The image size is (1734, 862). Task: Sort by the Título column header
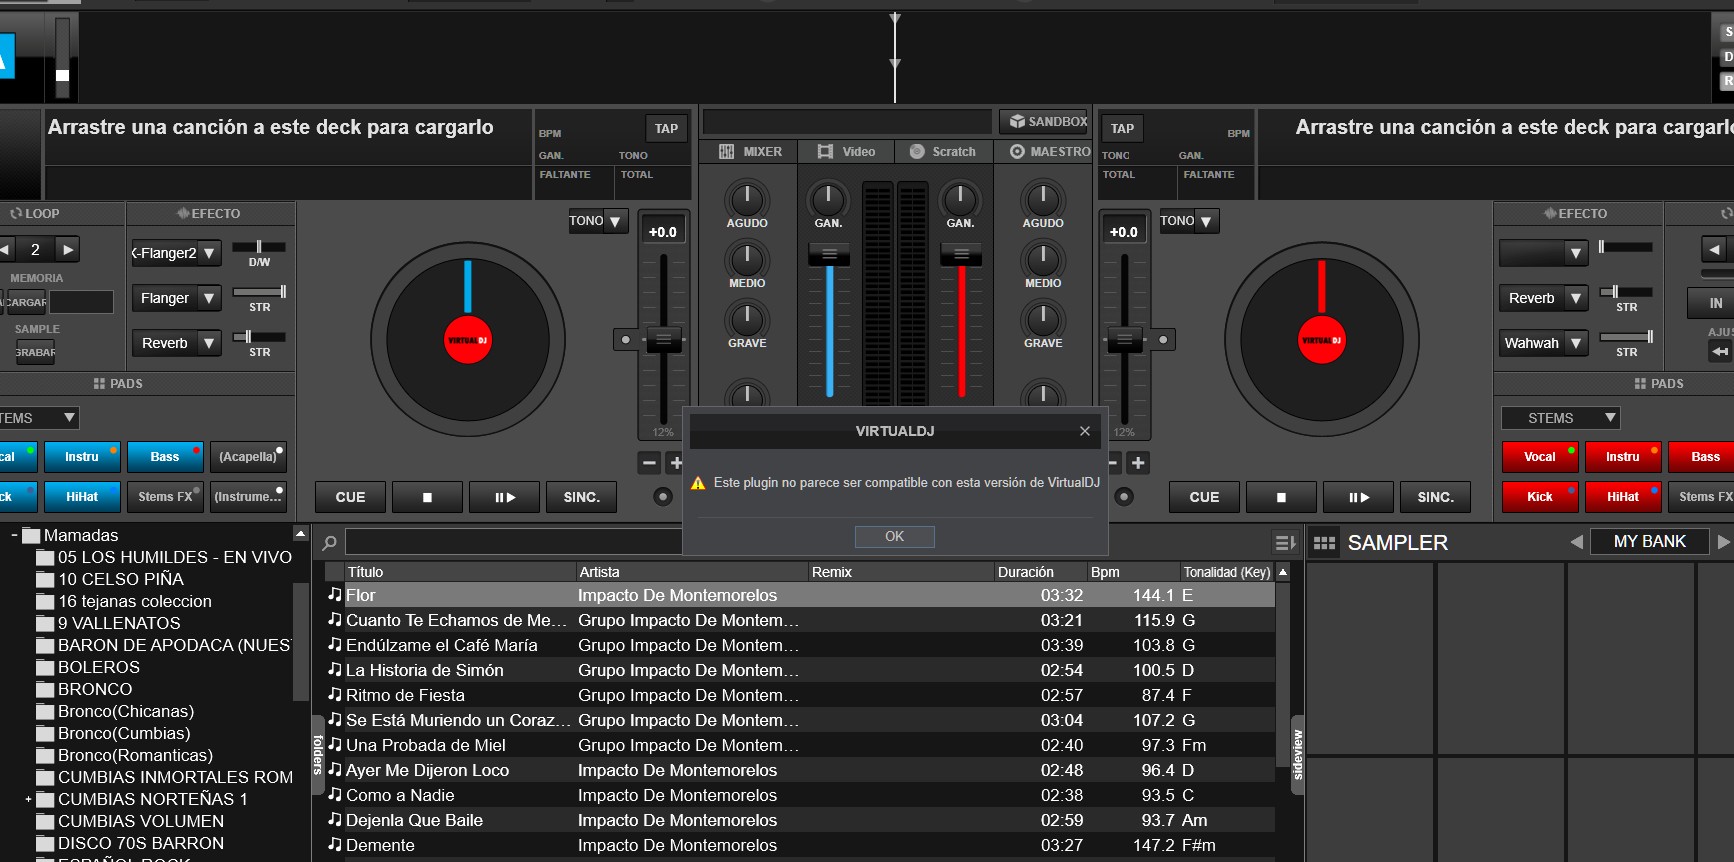[460, 572]
